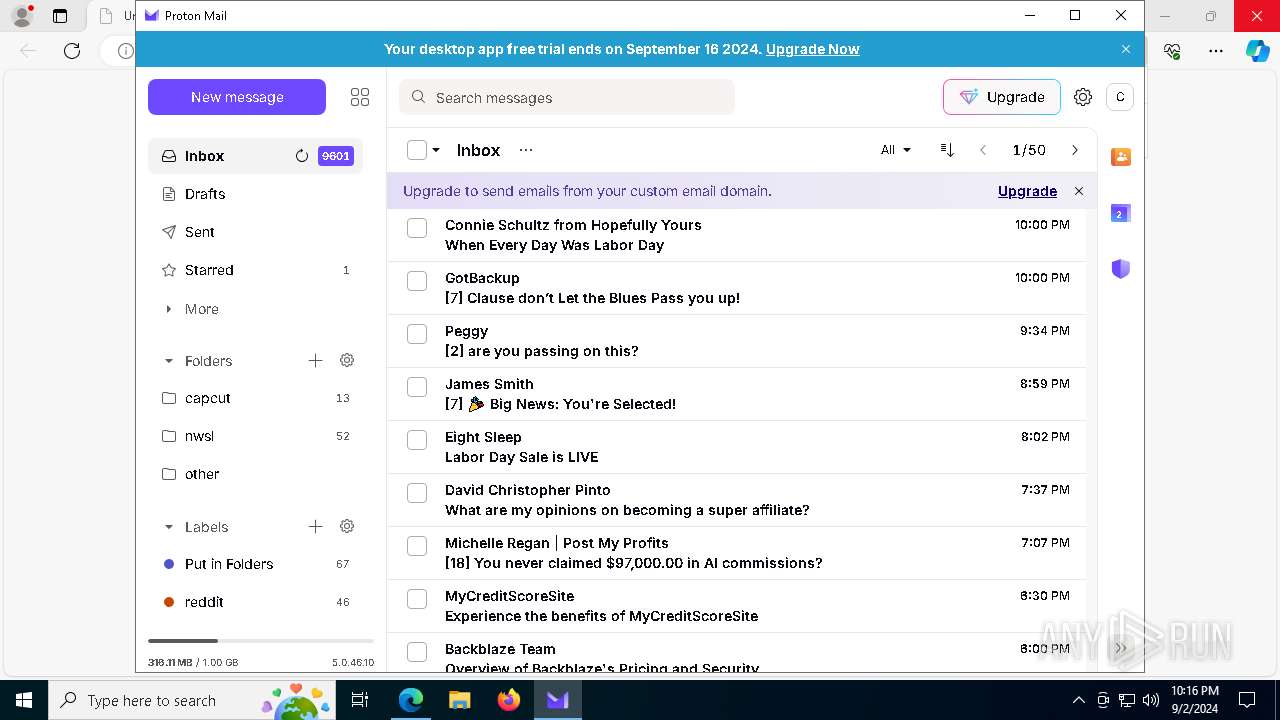
Task: Select the reddit label
Action: click(255, 602)
